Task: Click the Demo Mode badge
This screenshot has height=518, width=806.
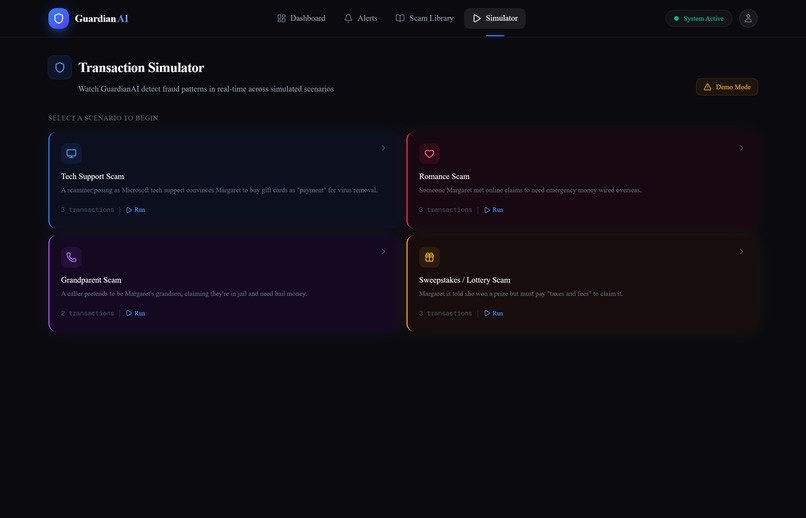Action: 727,87
